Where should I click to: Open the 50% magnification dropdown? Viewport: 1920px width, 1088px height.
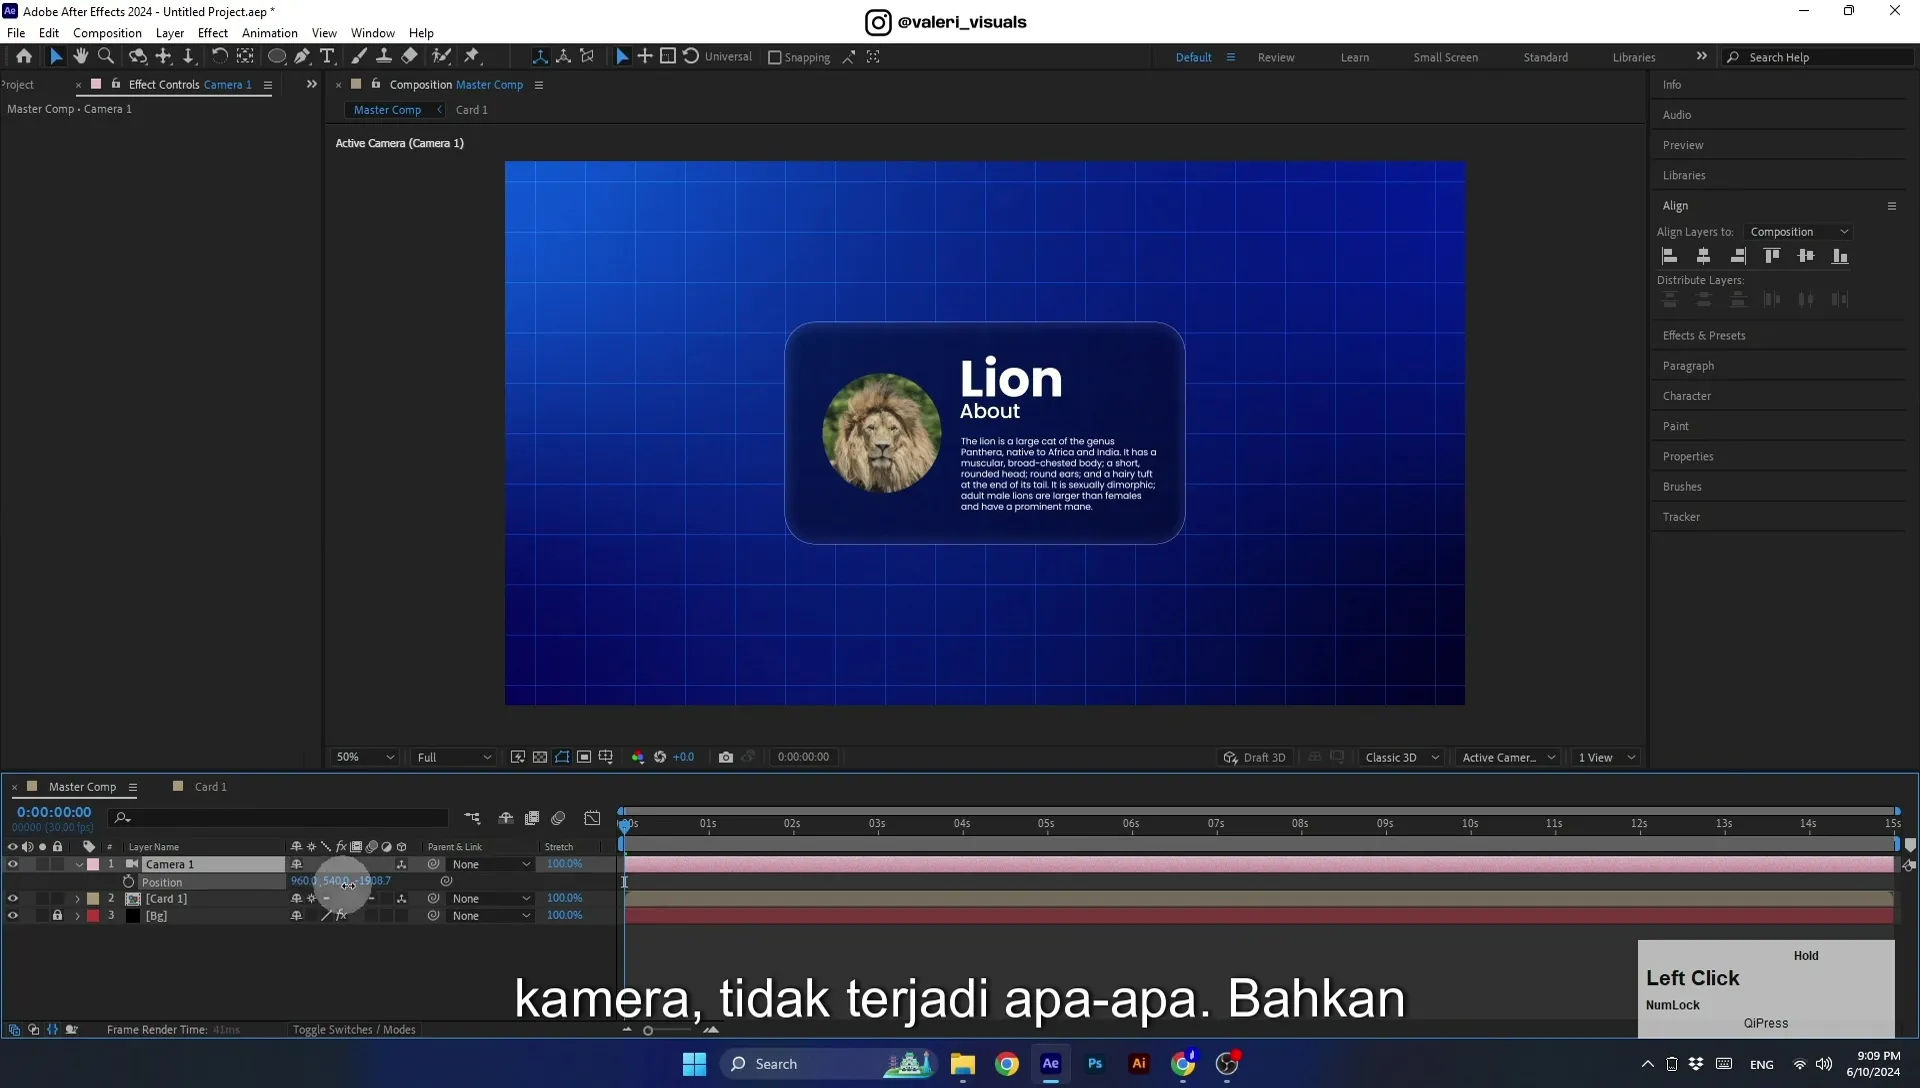coord(366,758)
